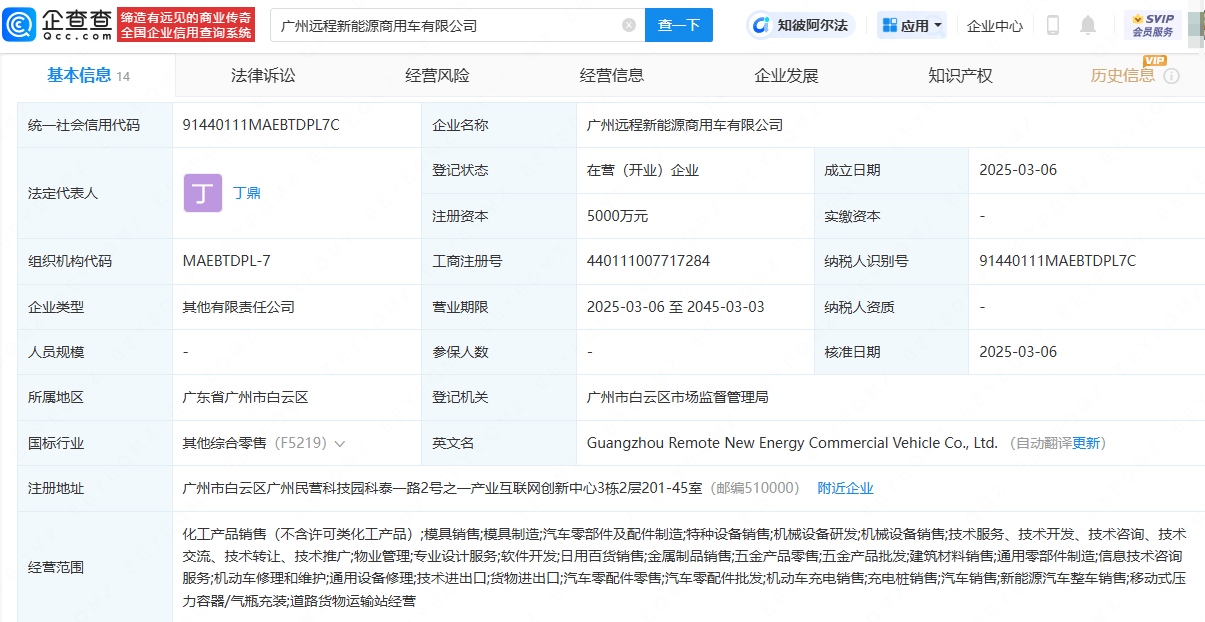The width and height of the screenshot is (1205, 622).
Task: Open the 附近企业 link
Action: pyautogui.click(x=845, y=488)
